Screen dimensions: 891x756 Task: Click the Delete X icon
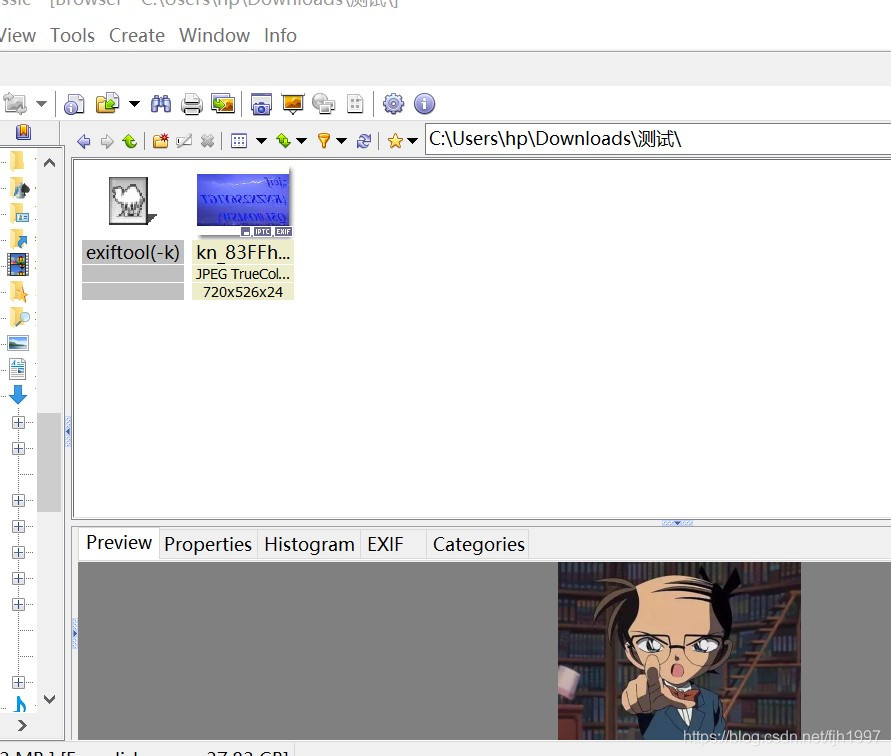(x=207, y=141)
